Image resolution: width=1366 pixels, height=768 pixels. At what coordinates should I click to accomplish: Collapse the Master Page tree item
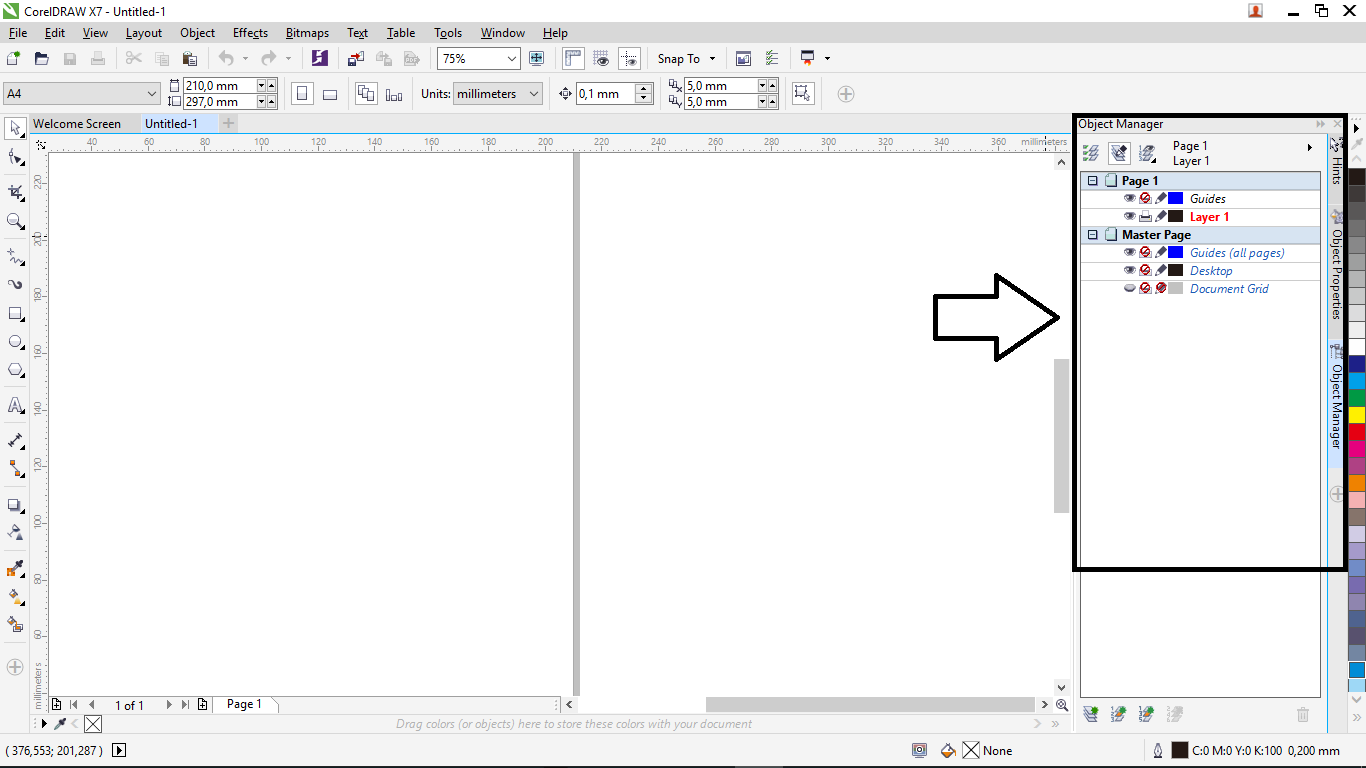1092,234
